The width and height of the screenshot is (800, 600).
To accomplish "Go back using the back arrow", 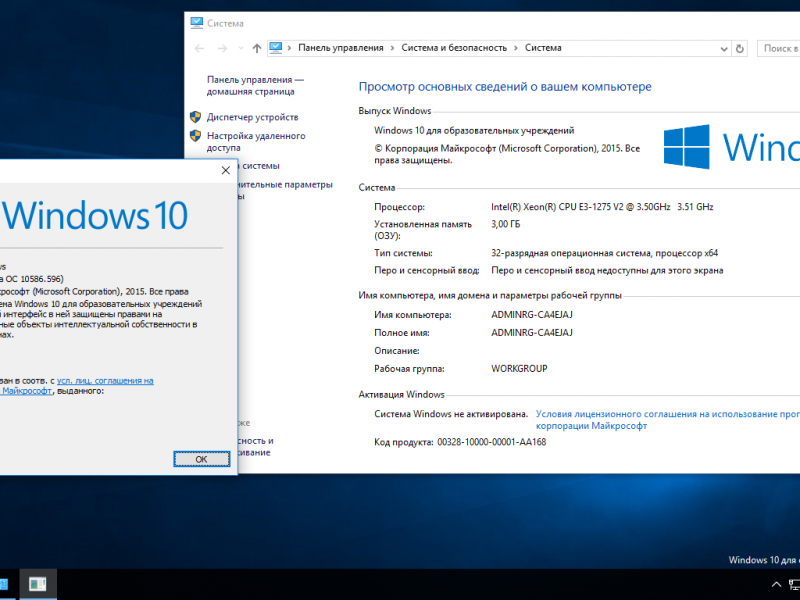I will point(199,48).
